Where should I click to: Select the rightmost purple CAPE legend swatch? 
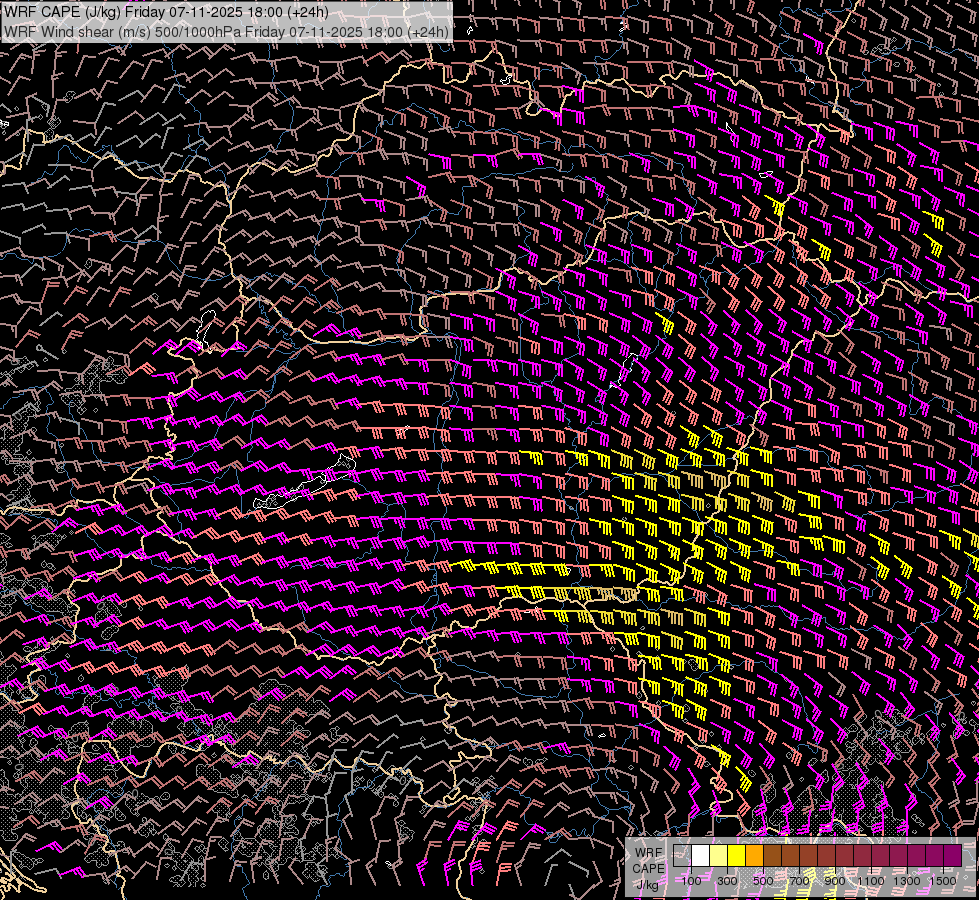point(952,856)
